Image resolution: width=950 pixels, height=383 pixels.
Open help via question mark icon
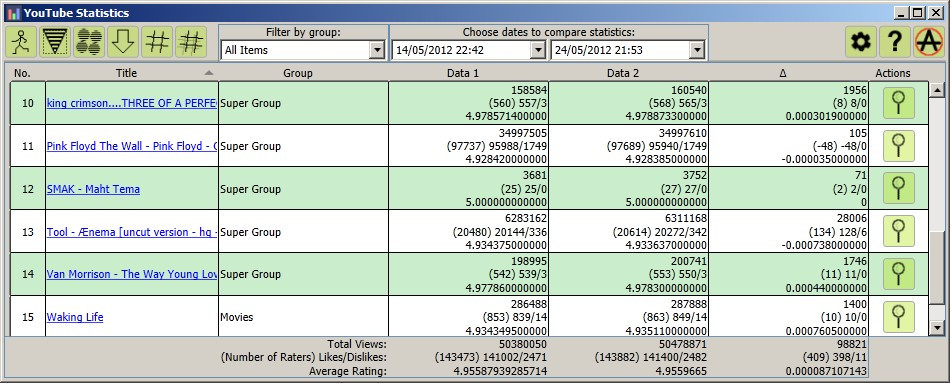[x=895, y=42]
